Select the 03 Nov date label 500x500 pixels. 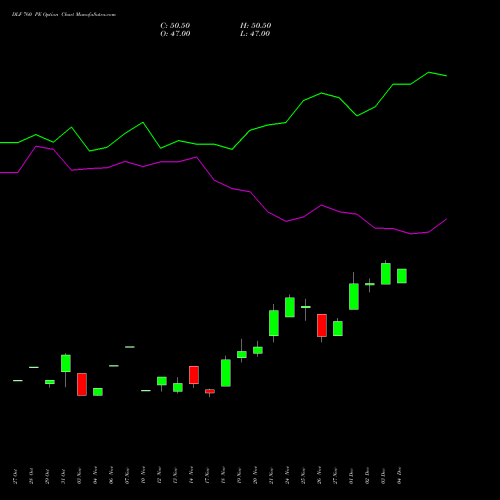(79, 476)
